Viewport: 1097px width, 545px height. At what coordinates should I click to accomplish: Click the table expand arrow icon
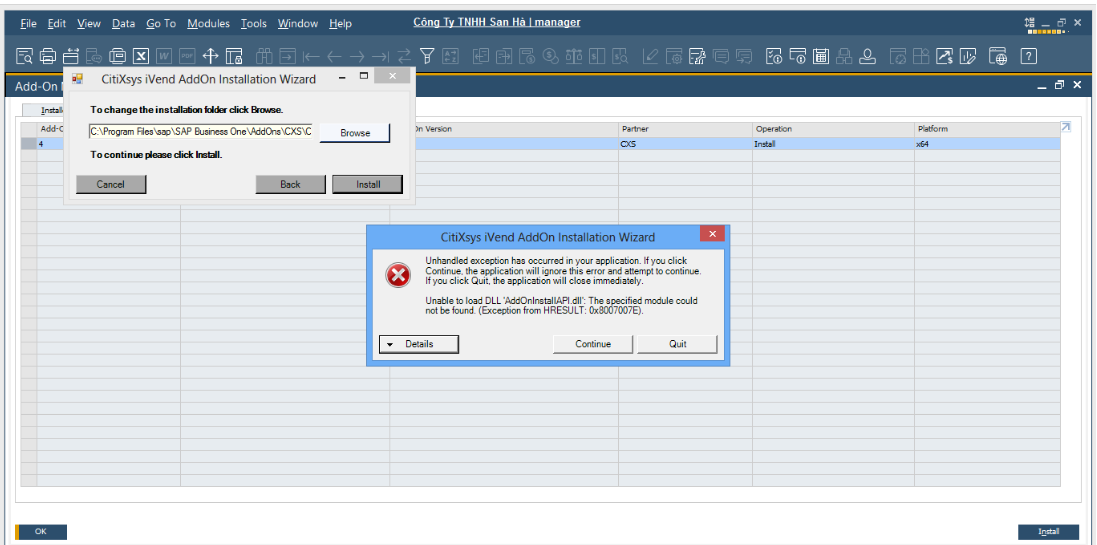pos(1066,127)
